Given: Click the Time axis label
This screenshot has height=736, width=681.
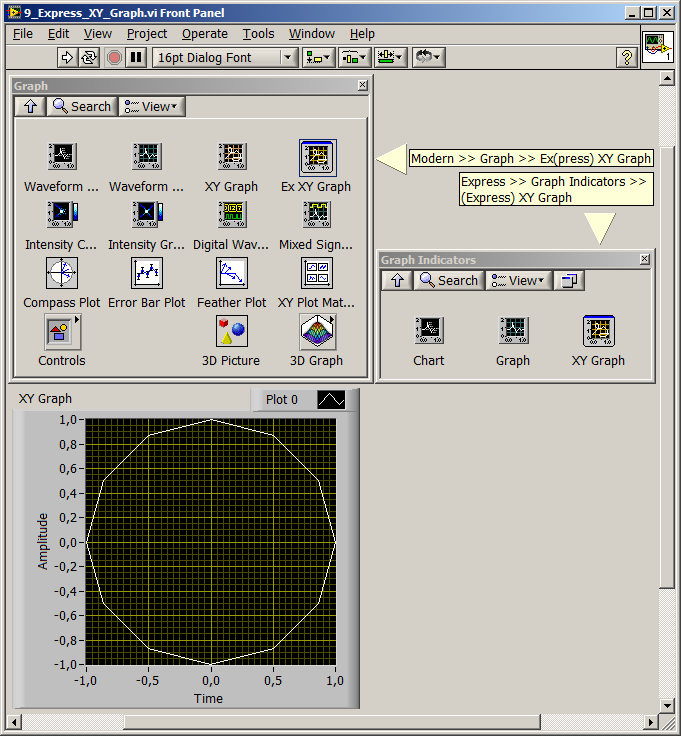Looking at the screenshot, I should [208, 698].
